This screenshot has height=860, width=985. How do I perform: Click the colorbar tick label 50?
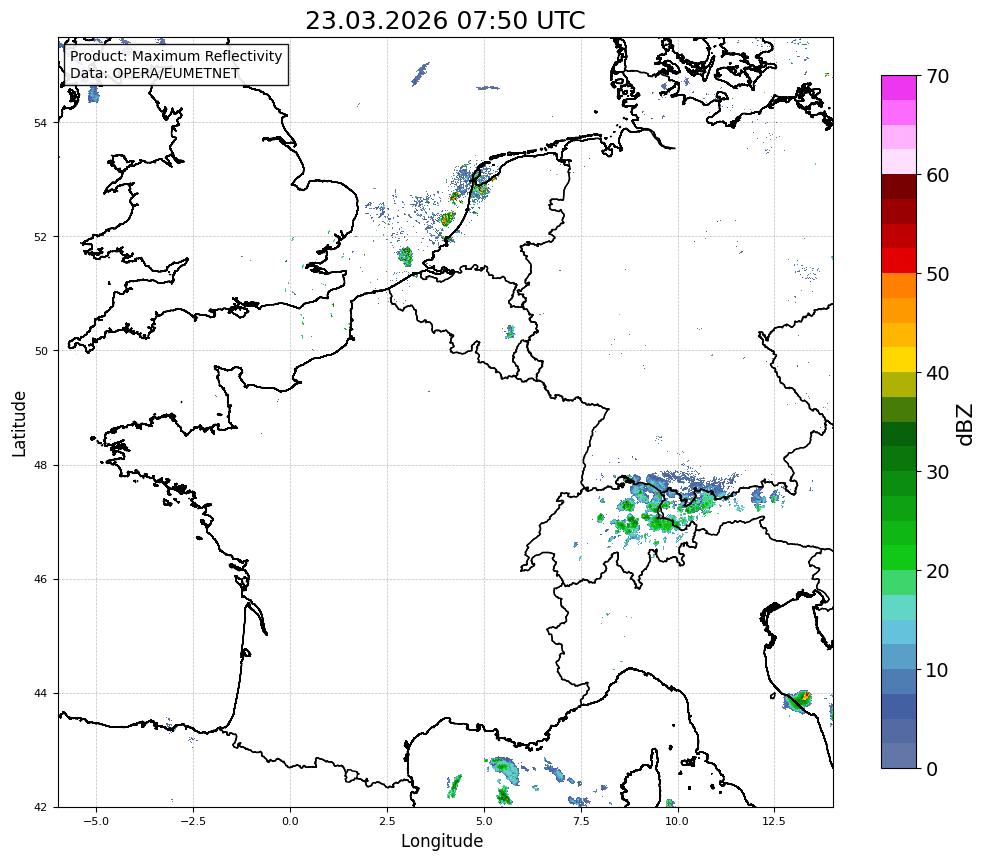pyautogui.click(x=937, y=275)
